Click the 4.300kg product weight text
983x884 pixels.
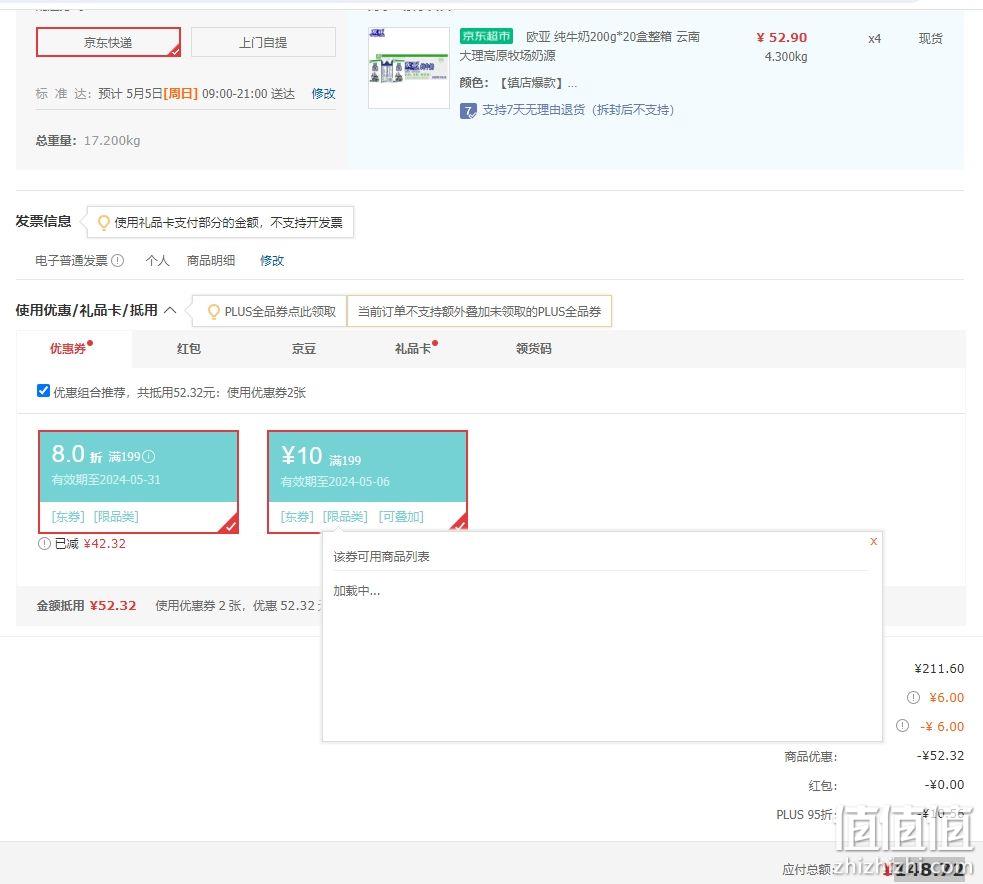(786, 57)
